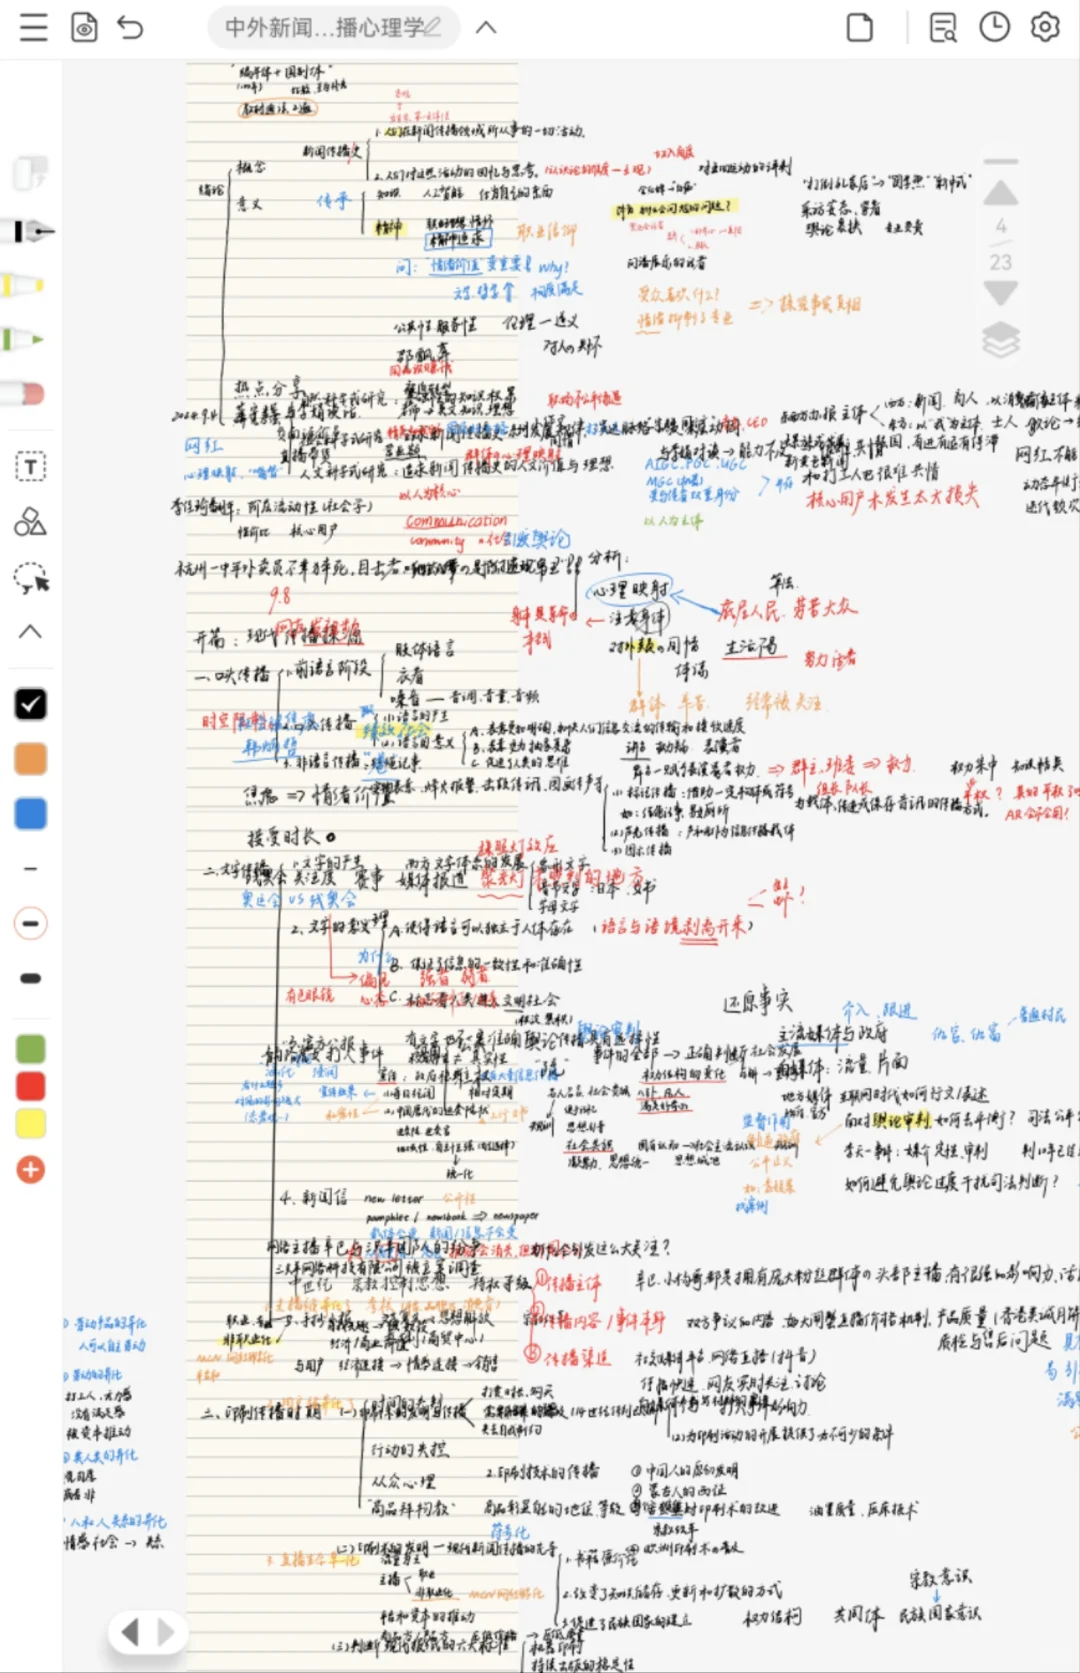Select the pink eraser tool
1080x1673 pixels.
[x=24, y=393]
